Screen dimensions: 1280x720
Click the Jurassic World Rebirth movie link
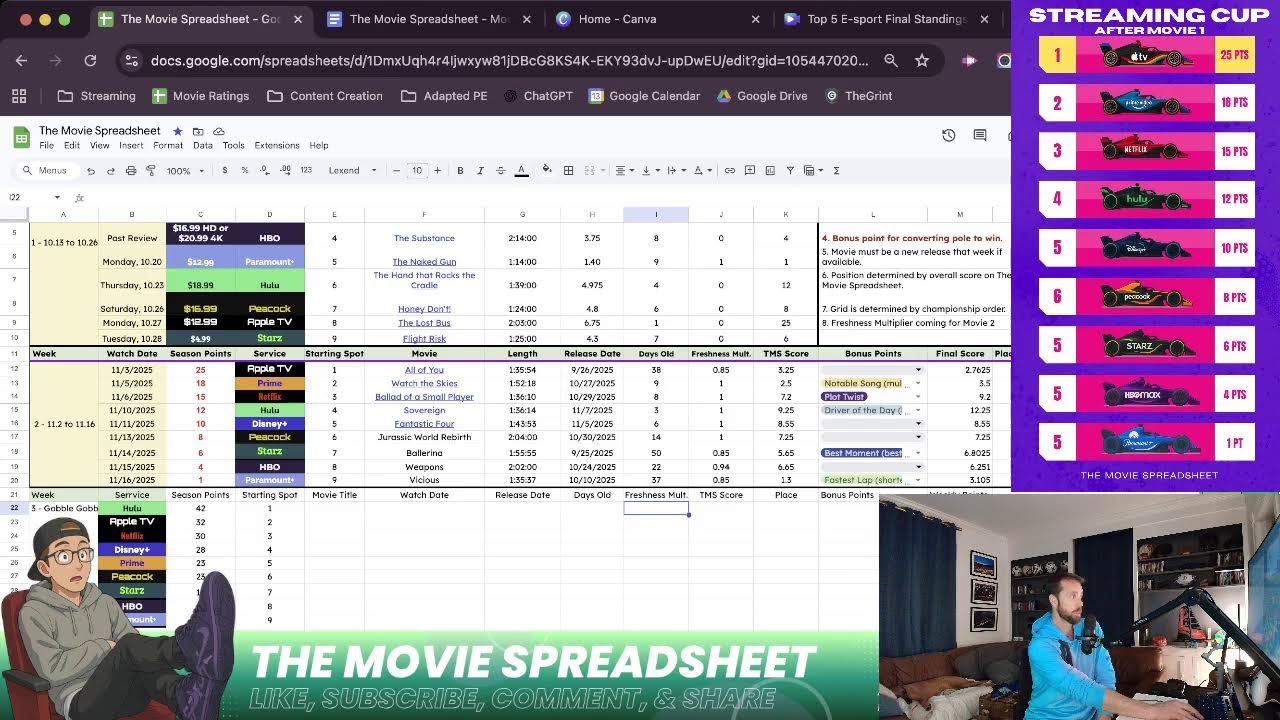coord(424,438)
